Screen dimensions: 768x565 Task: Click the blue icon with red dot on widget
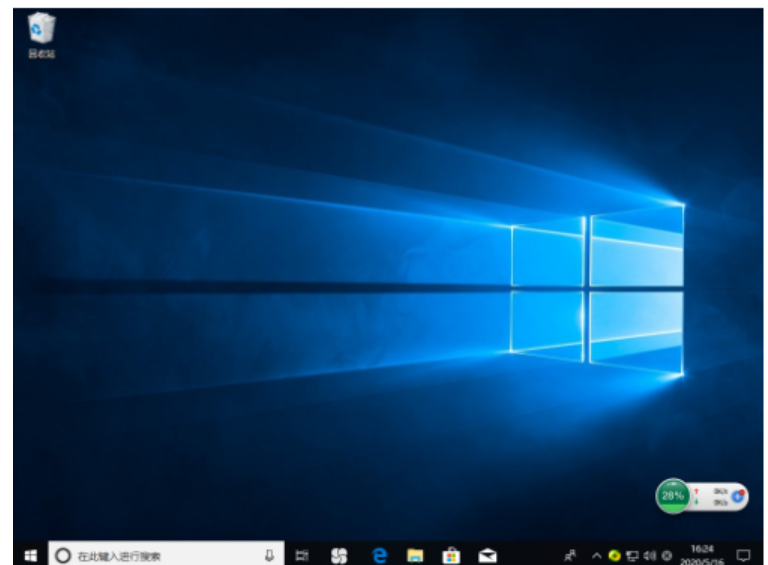(738, 496)
